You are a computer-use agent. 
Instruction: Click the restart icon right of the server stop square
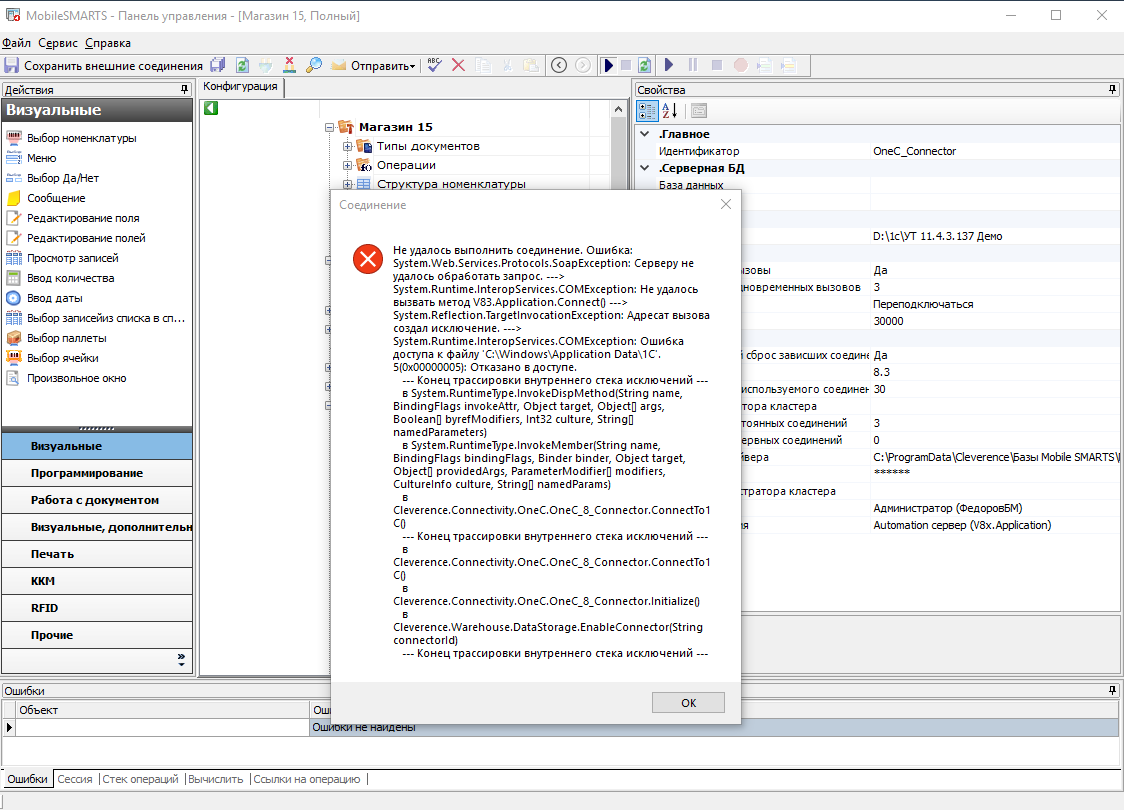(644, 65)
